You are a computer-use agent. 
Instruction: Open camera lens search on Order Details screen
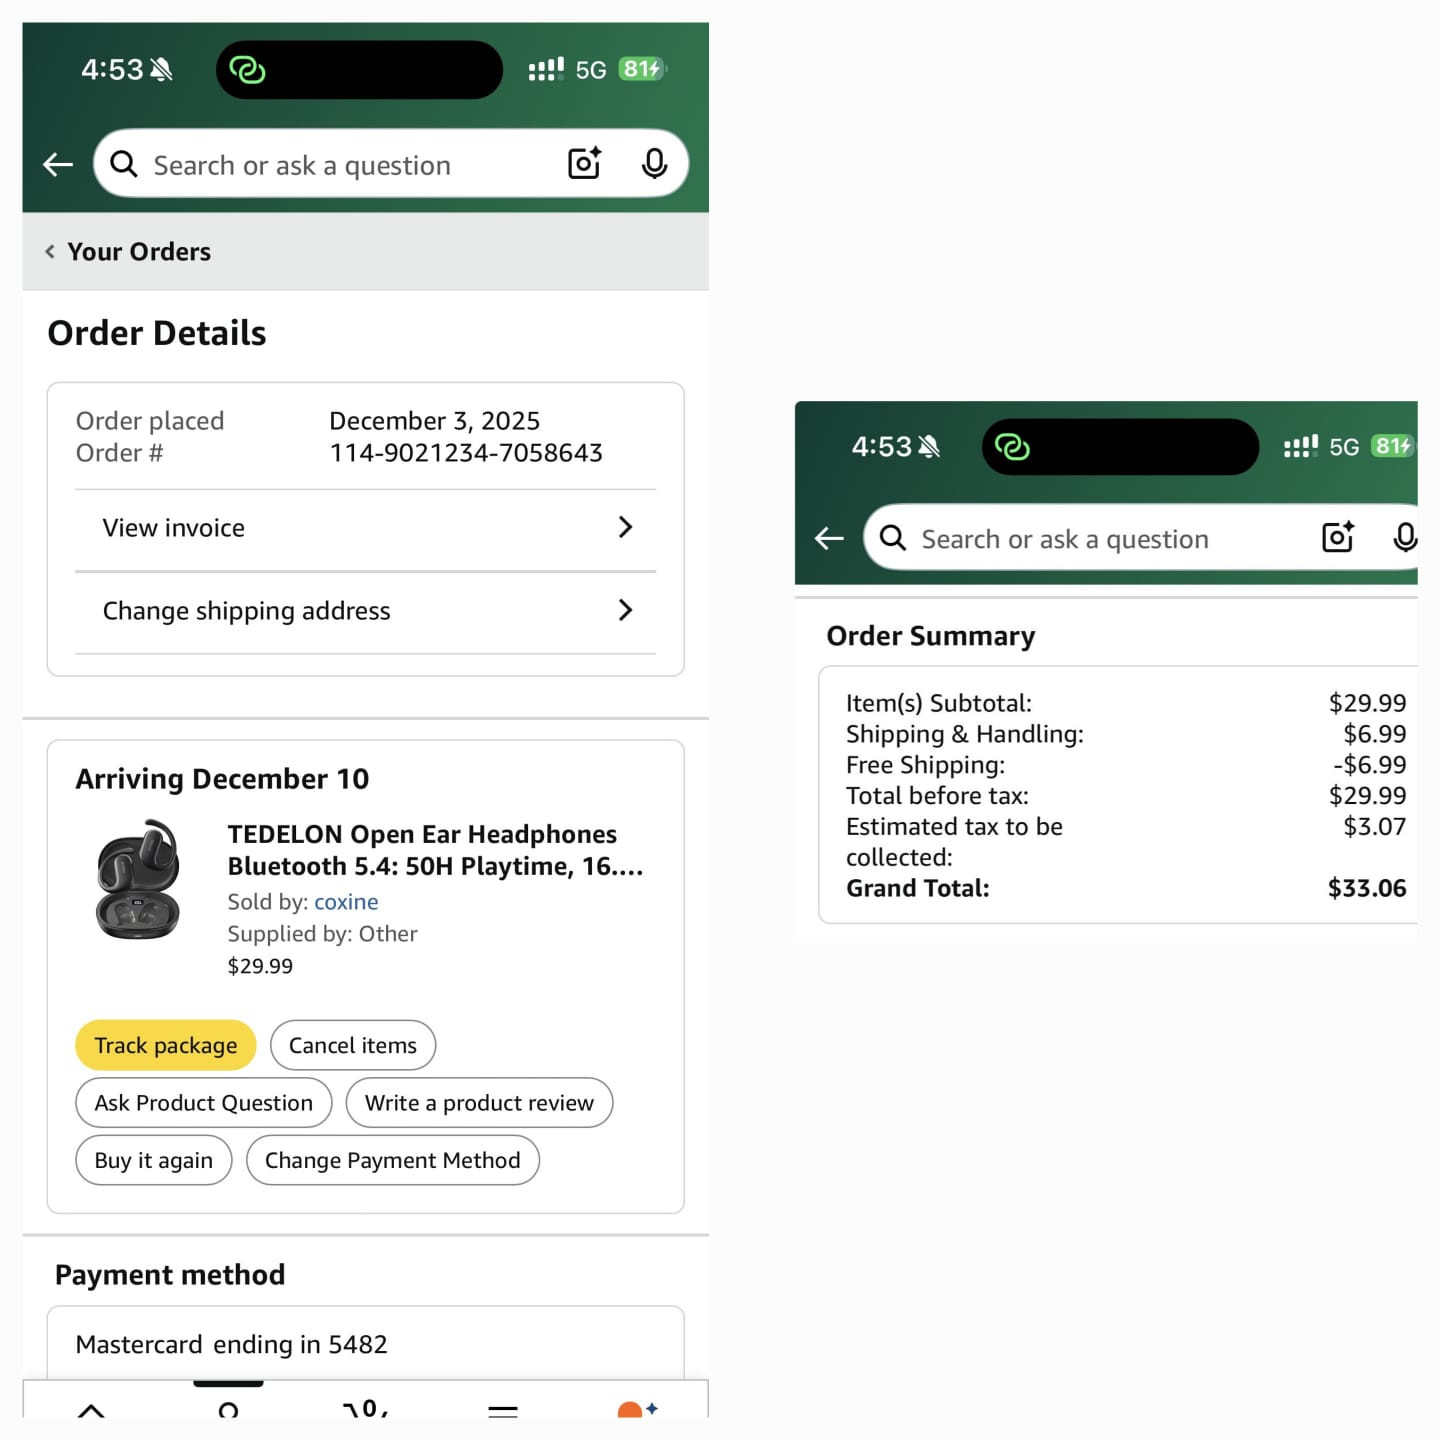584,163
